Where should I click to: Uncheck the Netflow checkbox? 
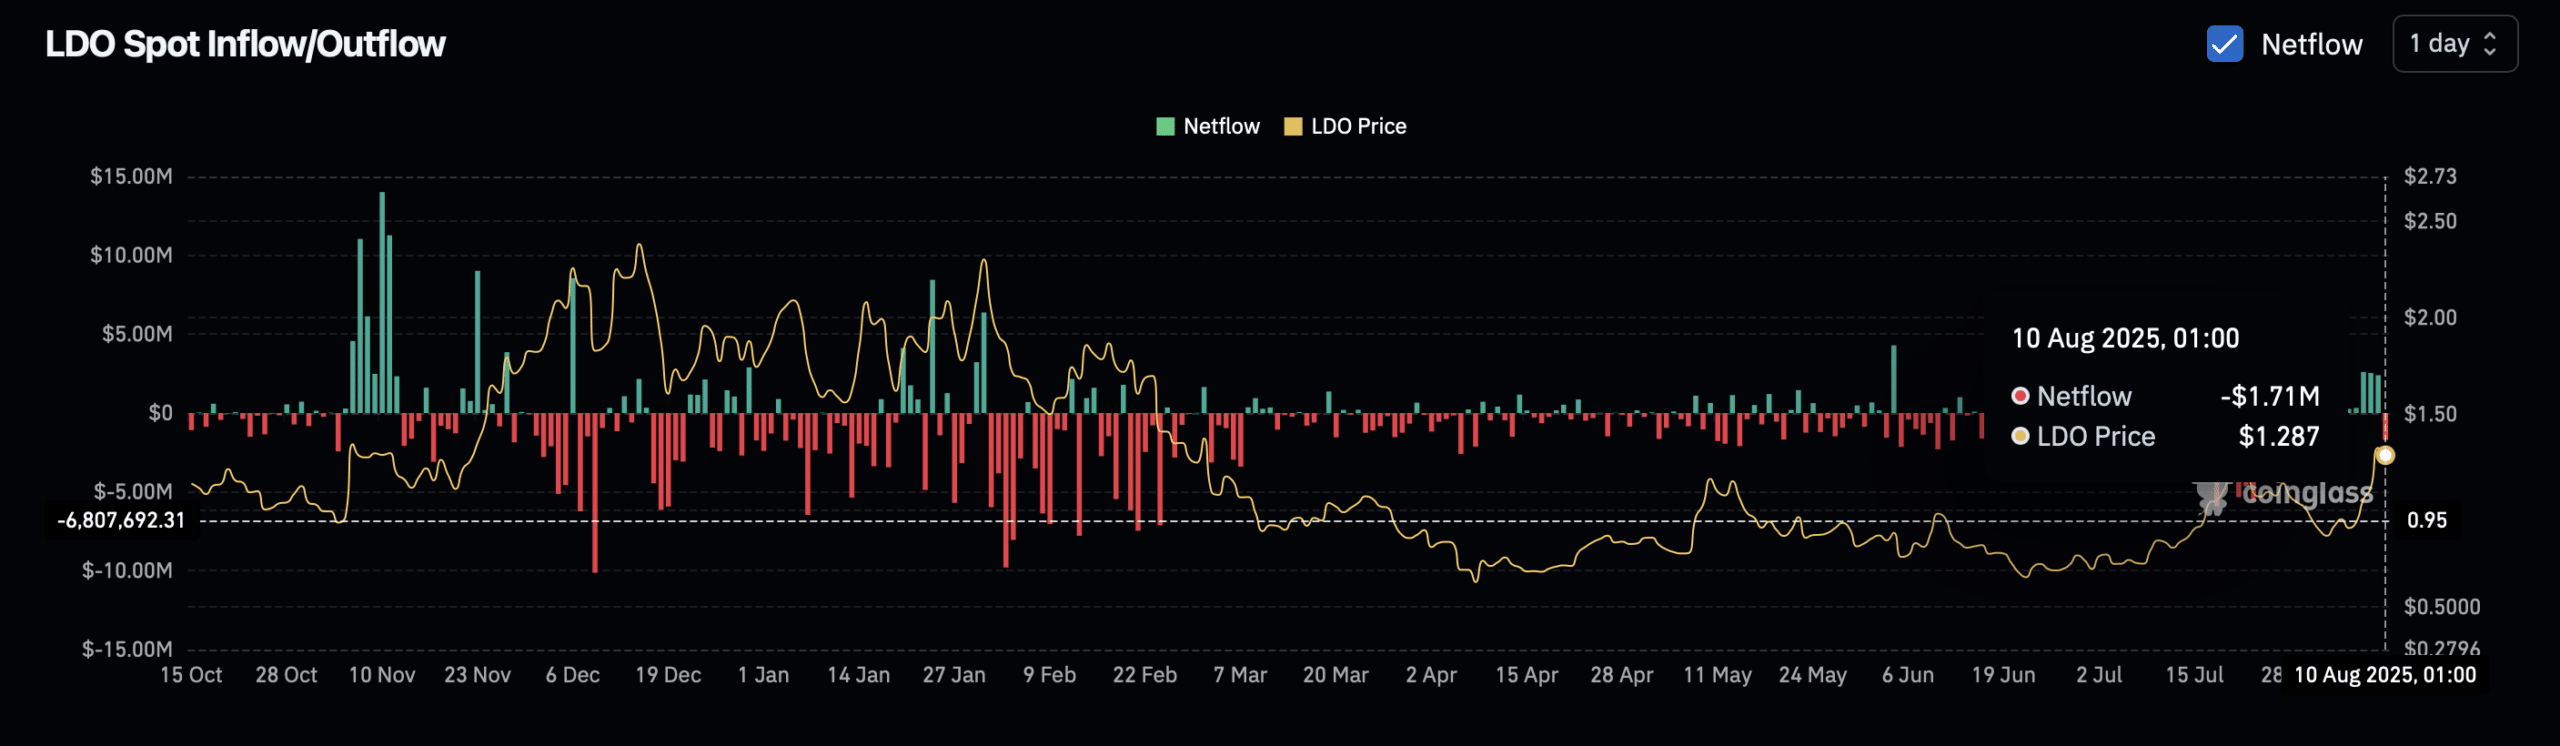pos(2224,44)
